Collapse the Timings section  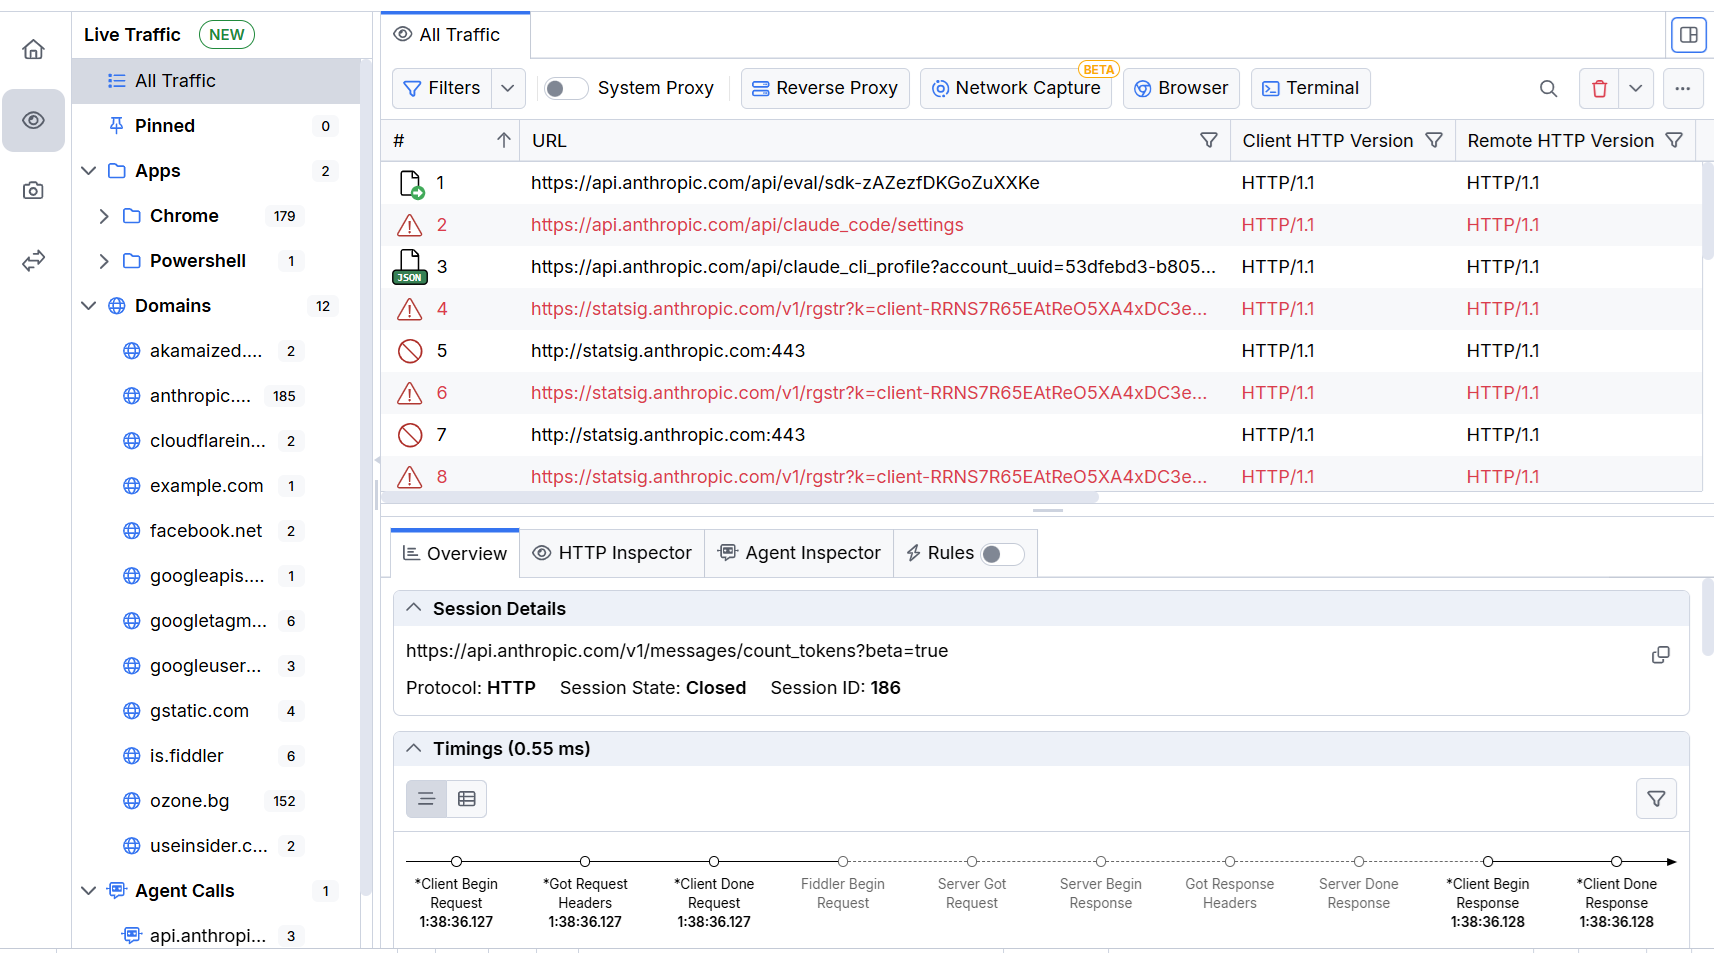click(x=413, y=748)
